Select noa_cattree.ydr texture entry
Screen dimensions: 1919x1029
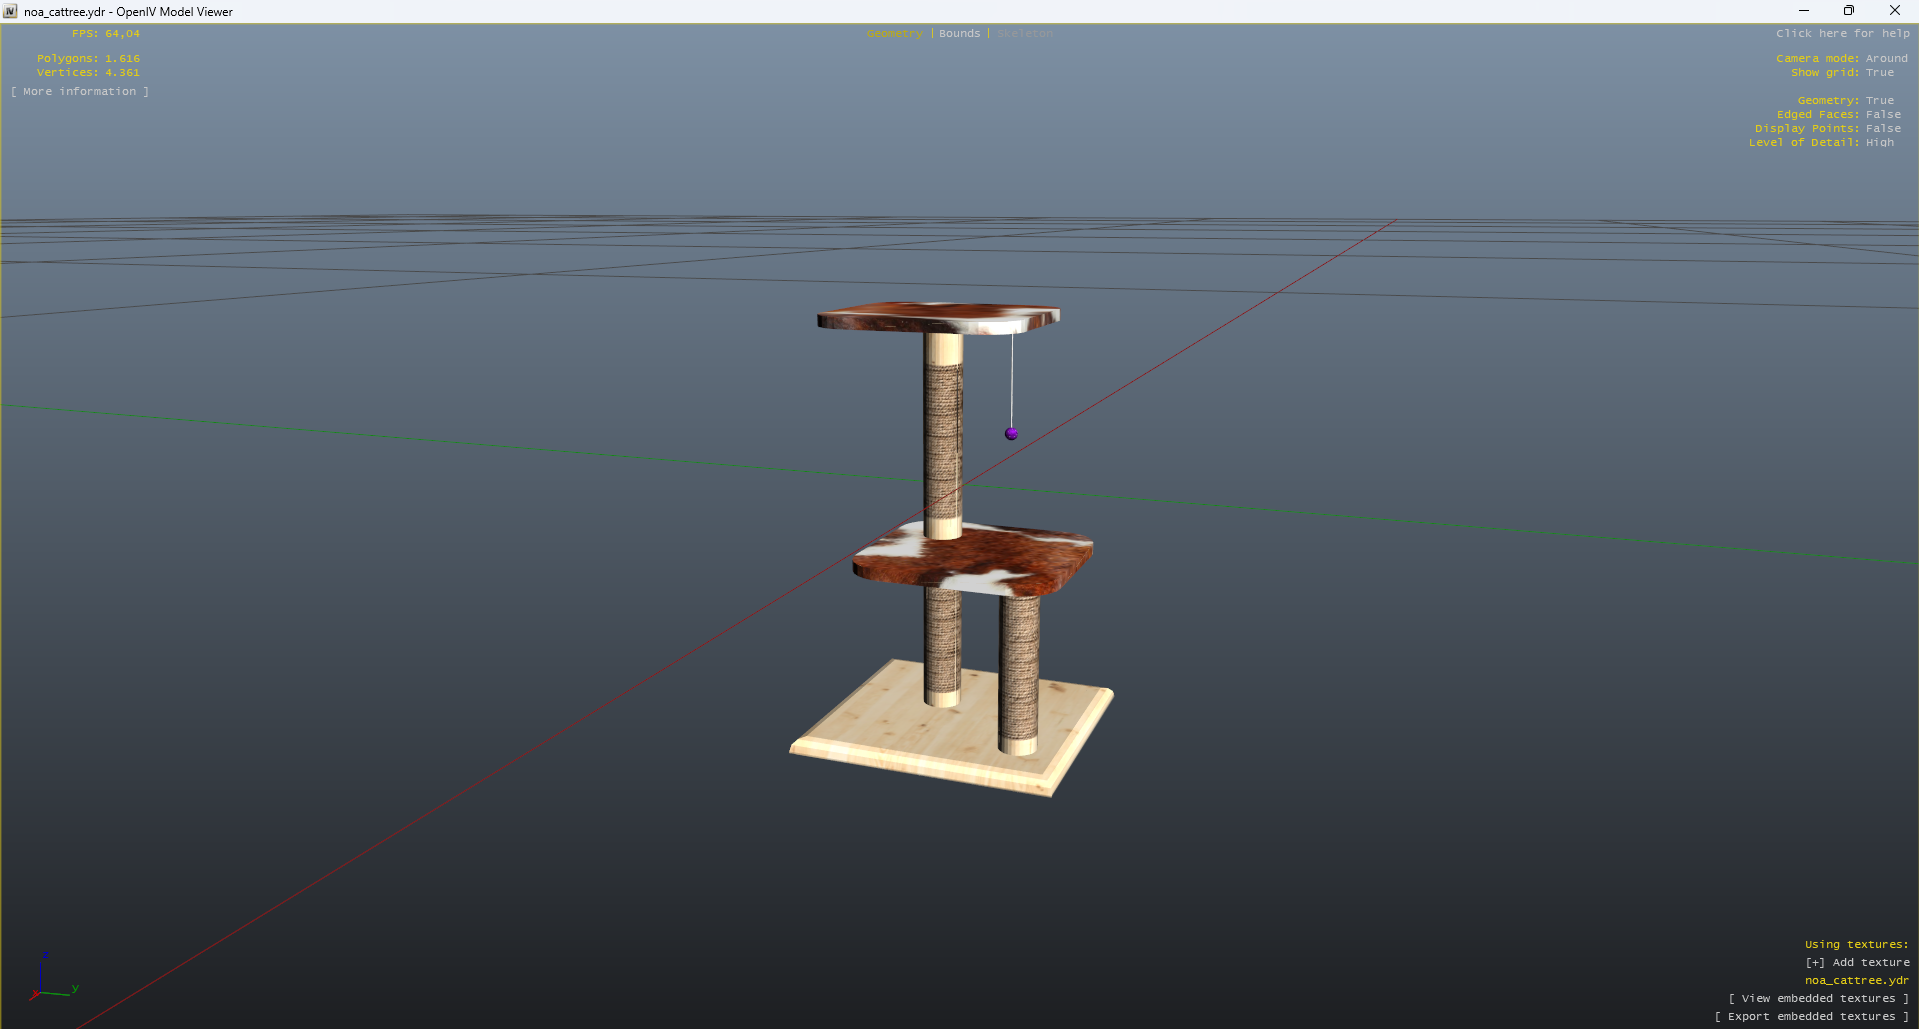click(x=1857, y=981)
